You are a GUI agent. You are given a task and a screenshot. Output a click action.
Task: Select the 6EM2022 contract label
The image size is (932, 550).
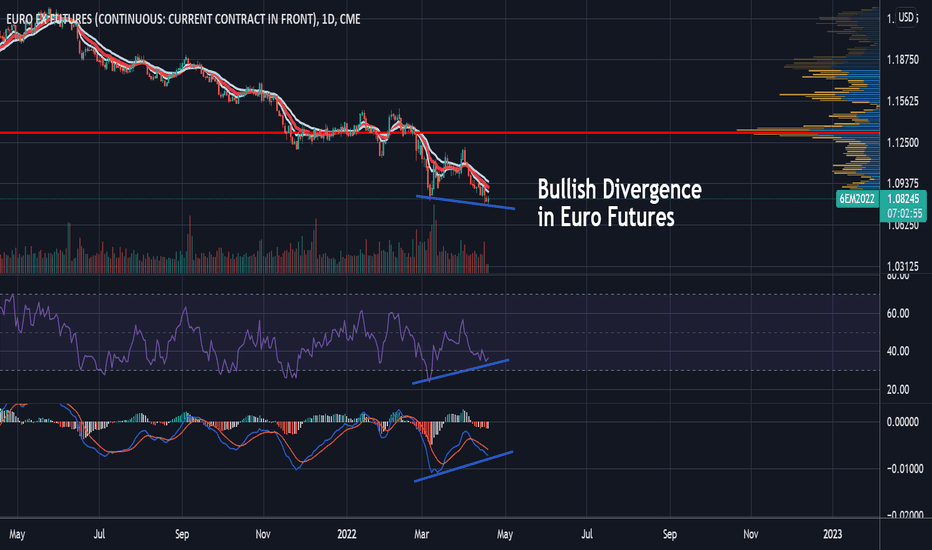[x=857, y=199]
